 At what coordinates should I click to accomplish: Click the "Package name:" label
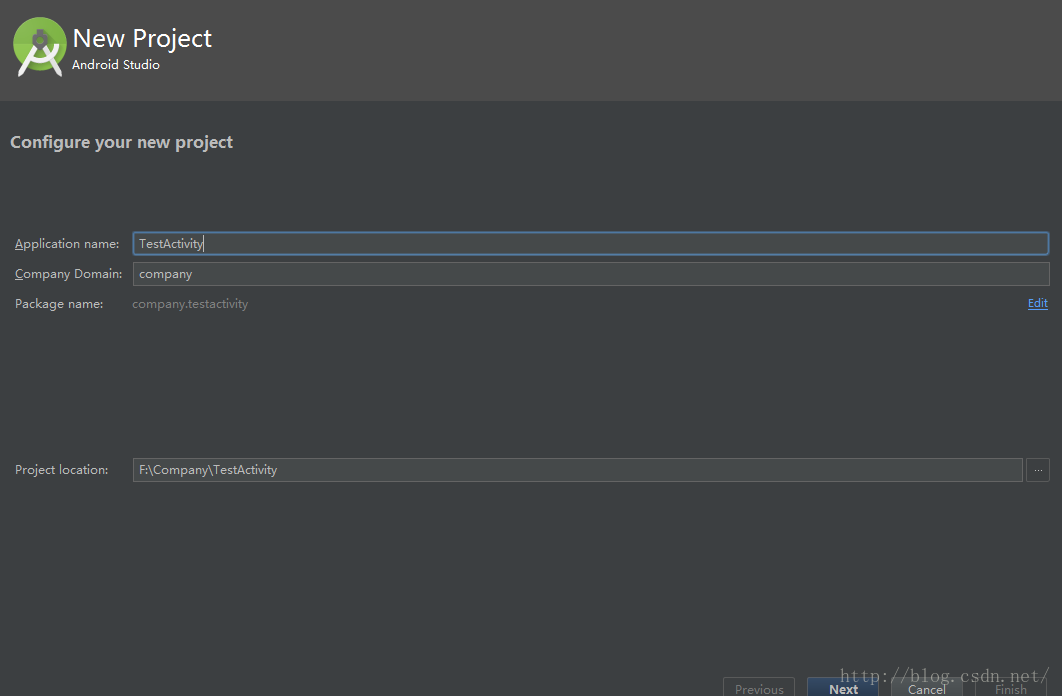coord(59,304)
